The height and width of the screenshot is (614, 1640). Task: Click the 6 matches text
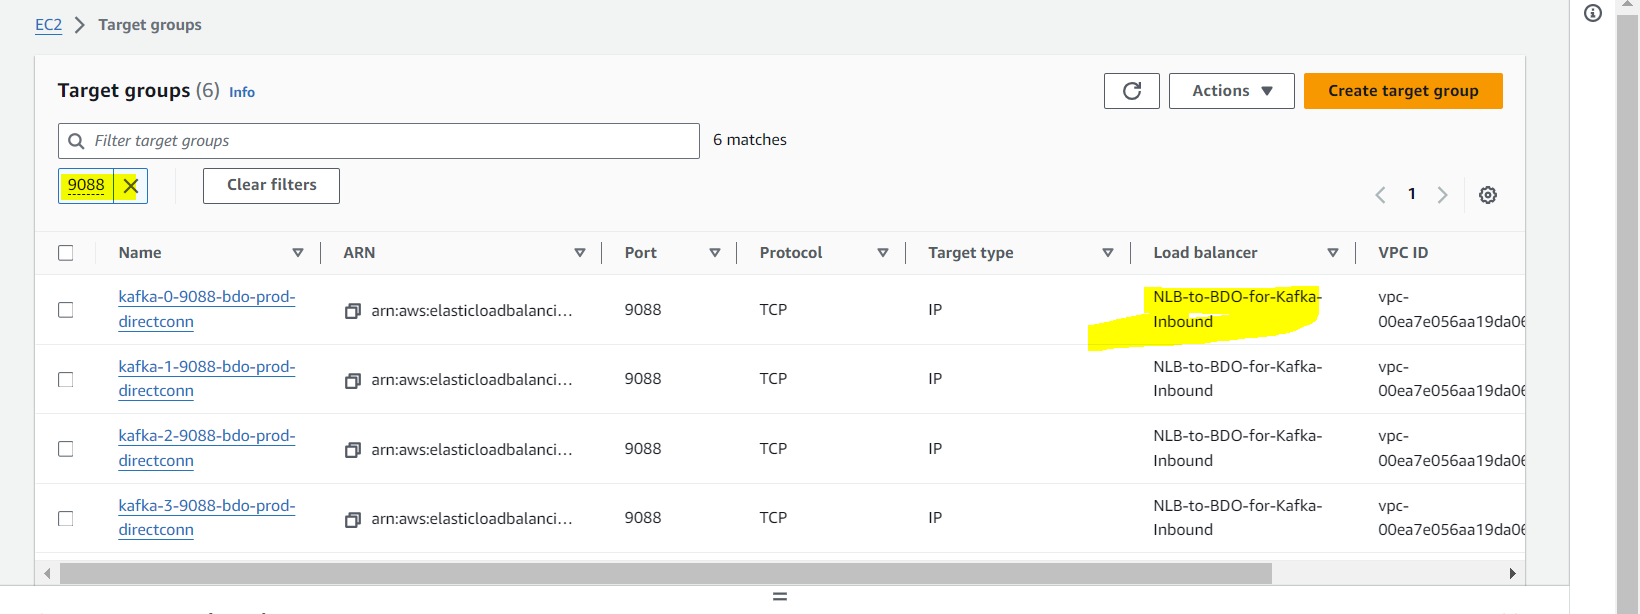(750, 140)
